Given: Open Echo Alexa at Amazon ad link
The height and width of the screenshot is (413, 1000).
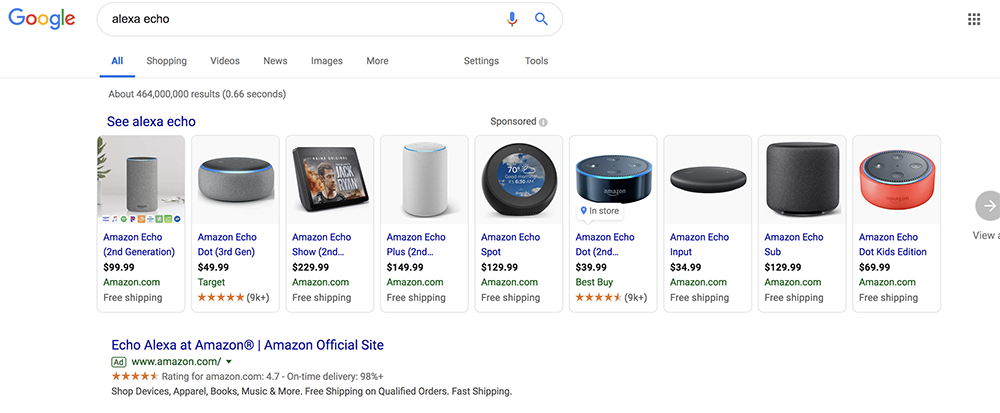Looking at the screenshot, I should pos(247,345).
